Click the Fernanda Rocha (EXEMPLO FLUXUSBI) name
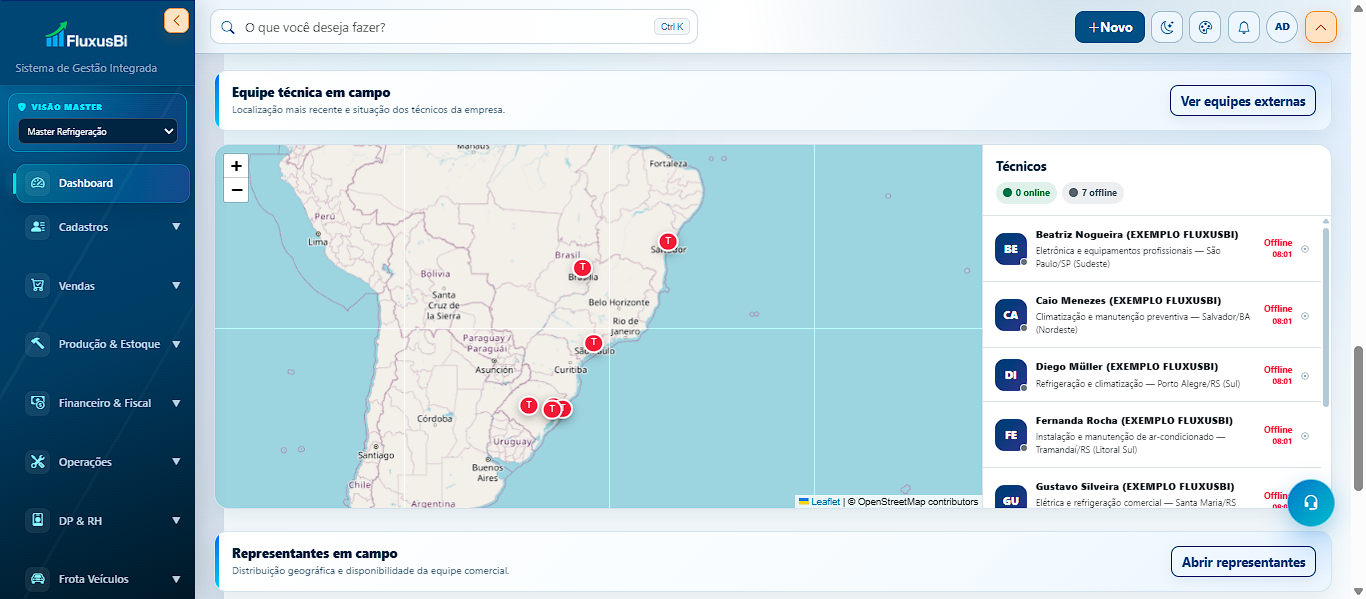The width and height of the screenshot is (1366, 599). [x=1134, y=420]
